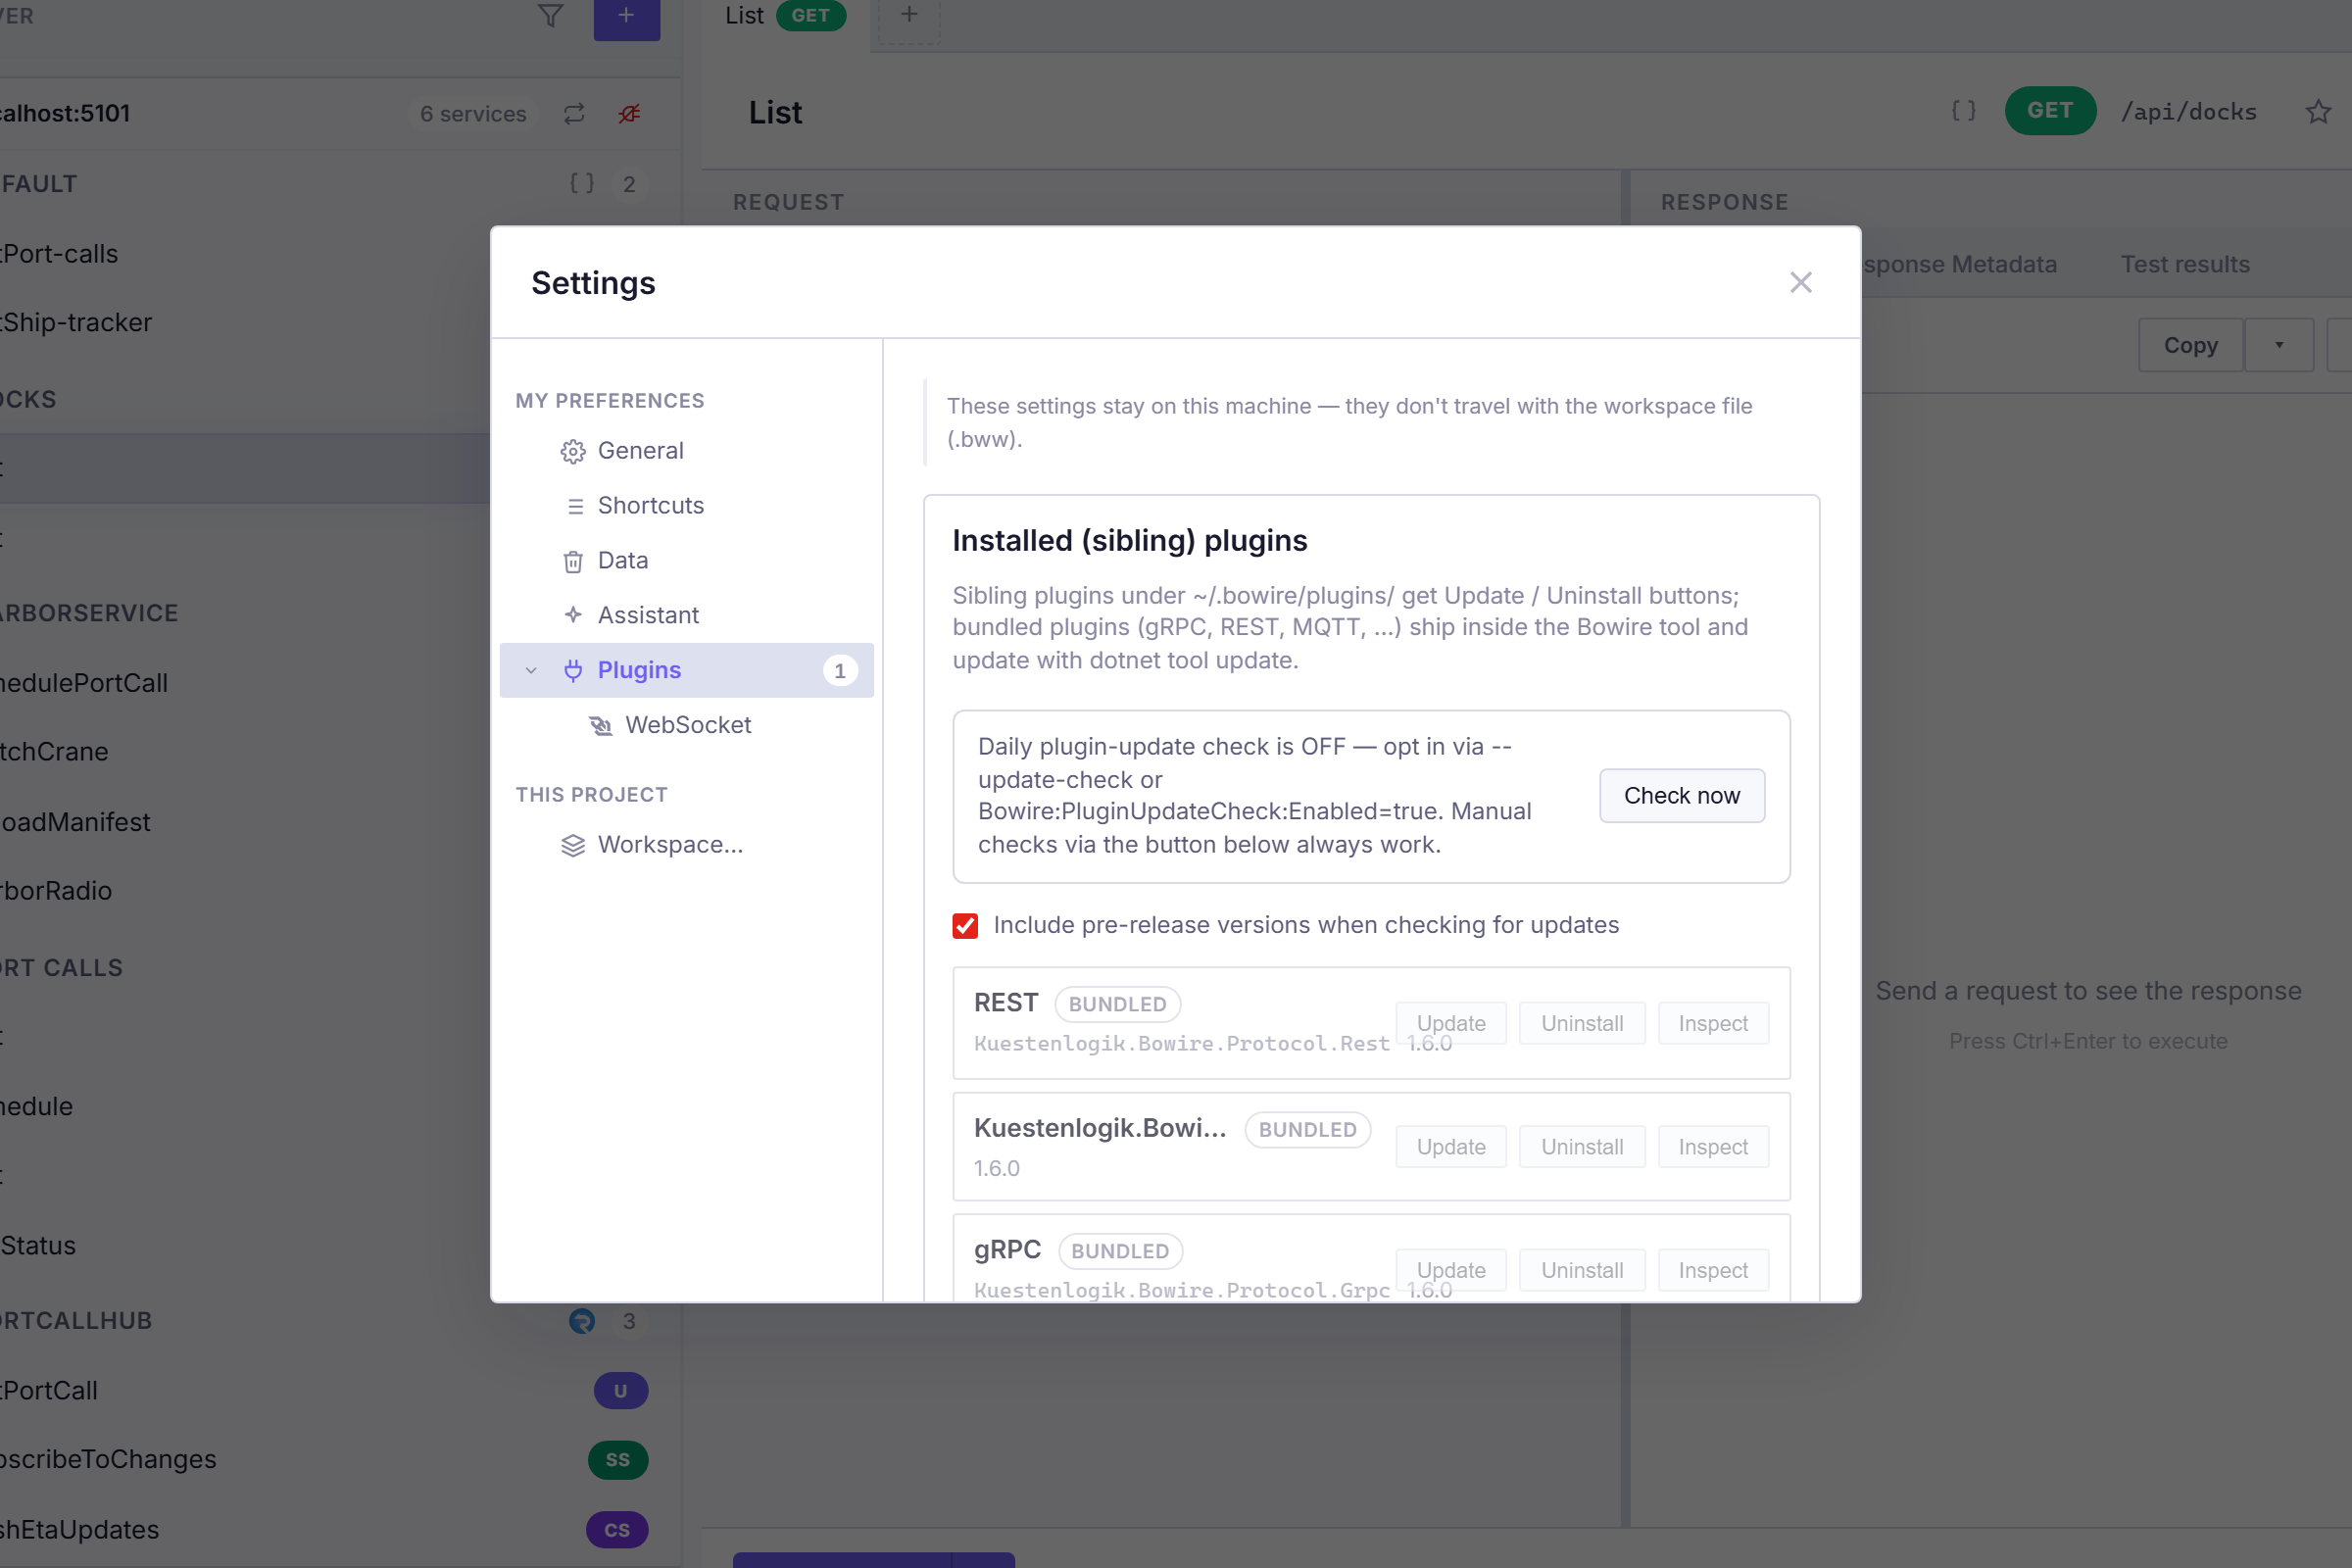This screenshot has width=2352, height=1568.
Task: Open the Copy dropdown arrow
Action: [x=2279, y=345]
